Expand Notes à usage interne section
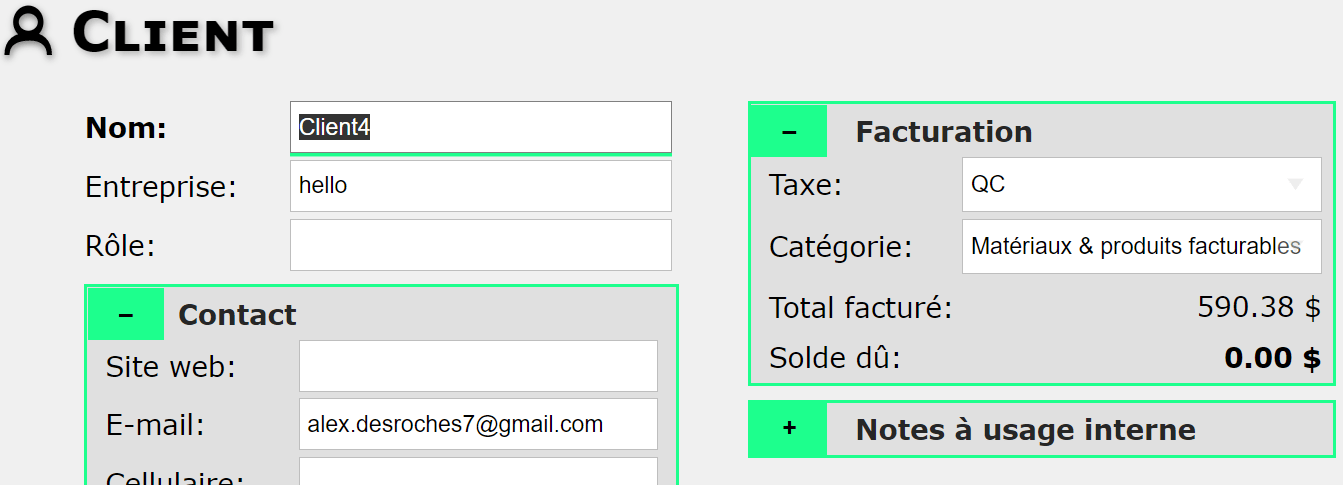Viewport: 1343px width, 485px height. click(788, 429)
